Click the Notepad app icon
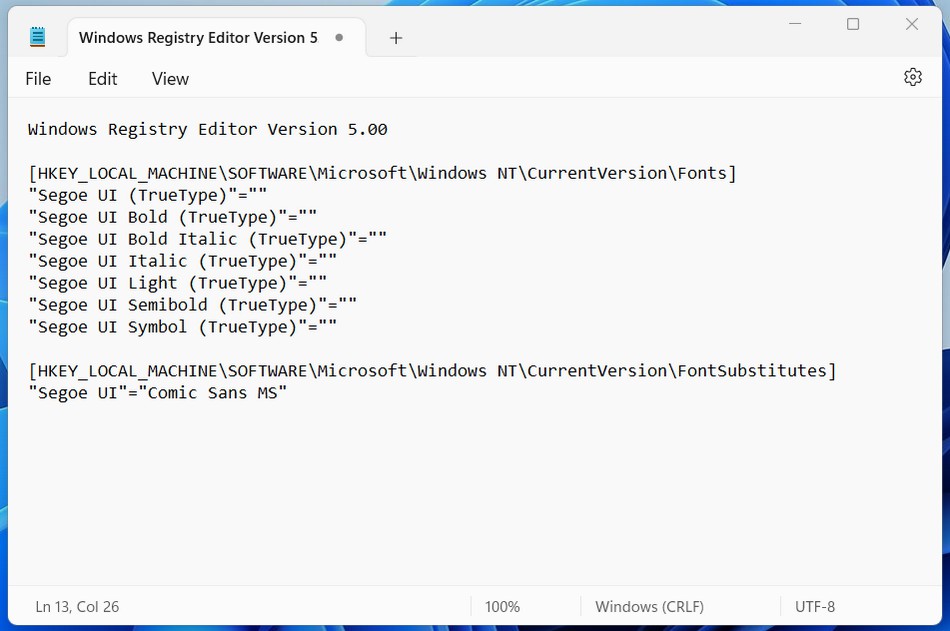 tap(38, 37)
